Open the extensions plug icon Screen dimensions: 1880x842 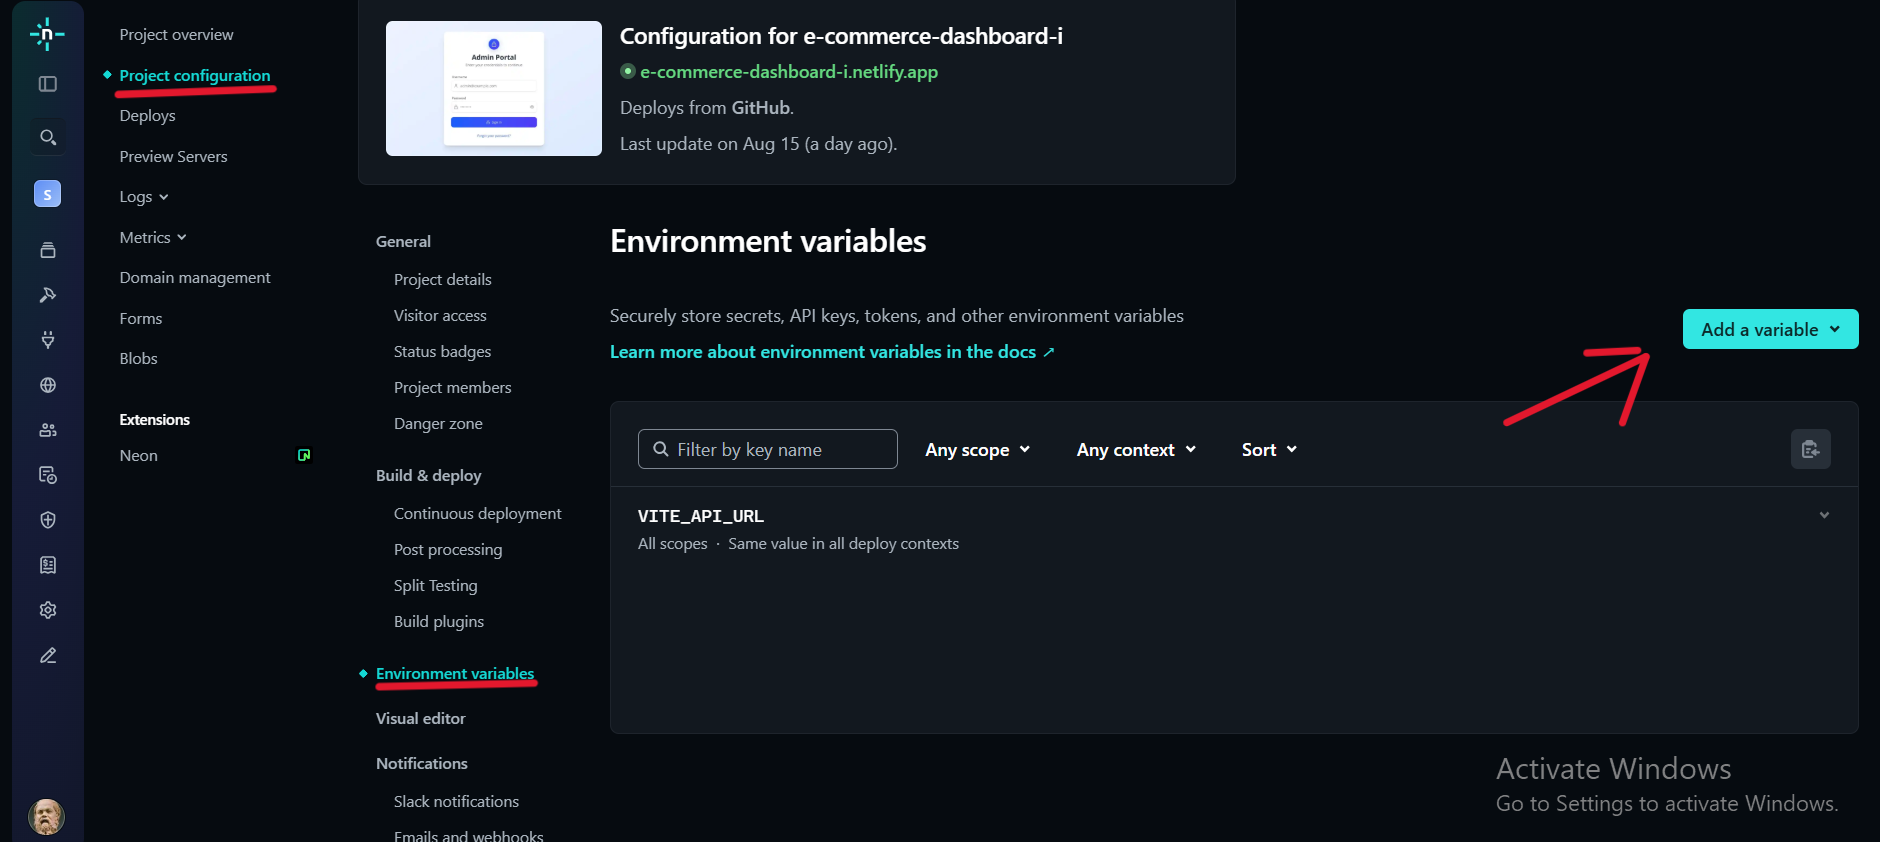pos(47,340)
